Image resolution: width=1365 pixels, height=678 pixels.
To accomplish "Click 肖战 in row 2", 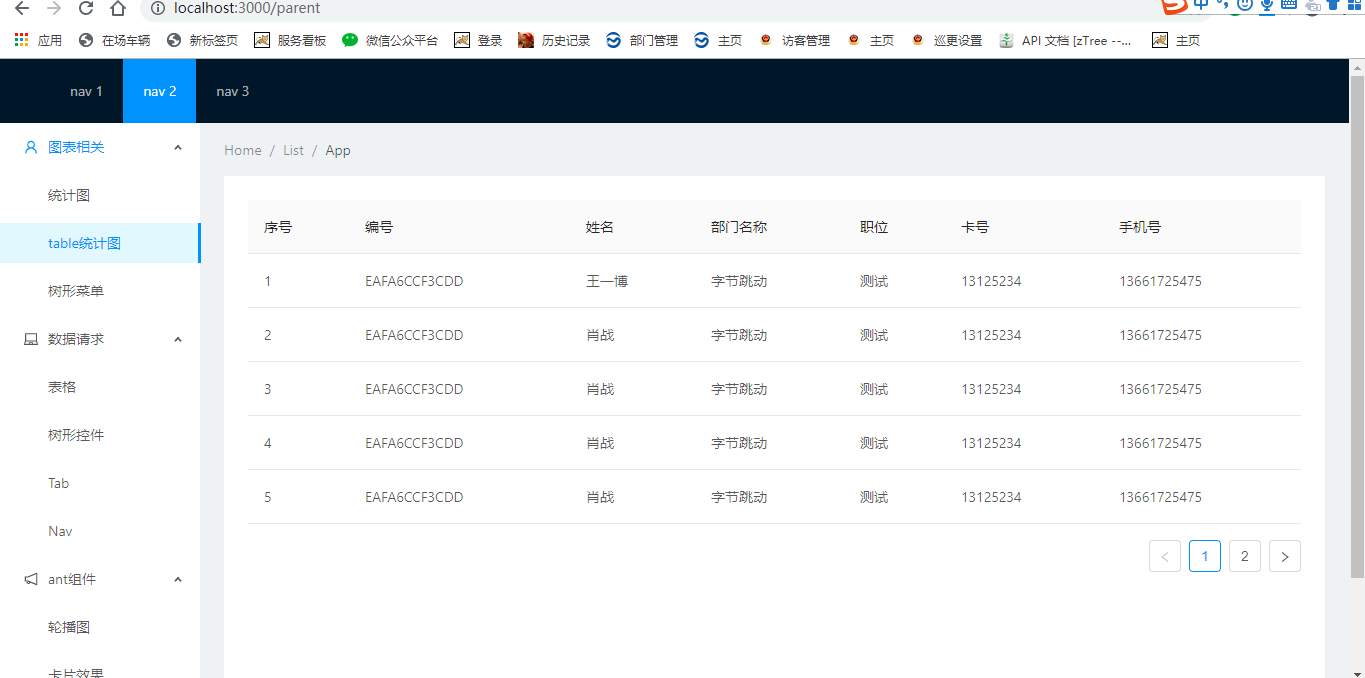I will coord(600,335).
